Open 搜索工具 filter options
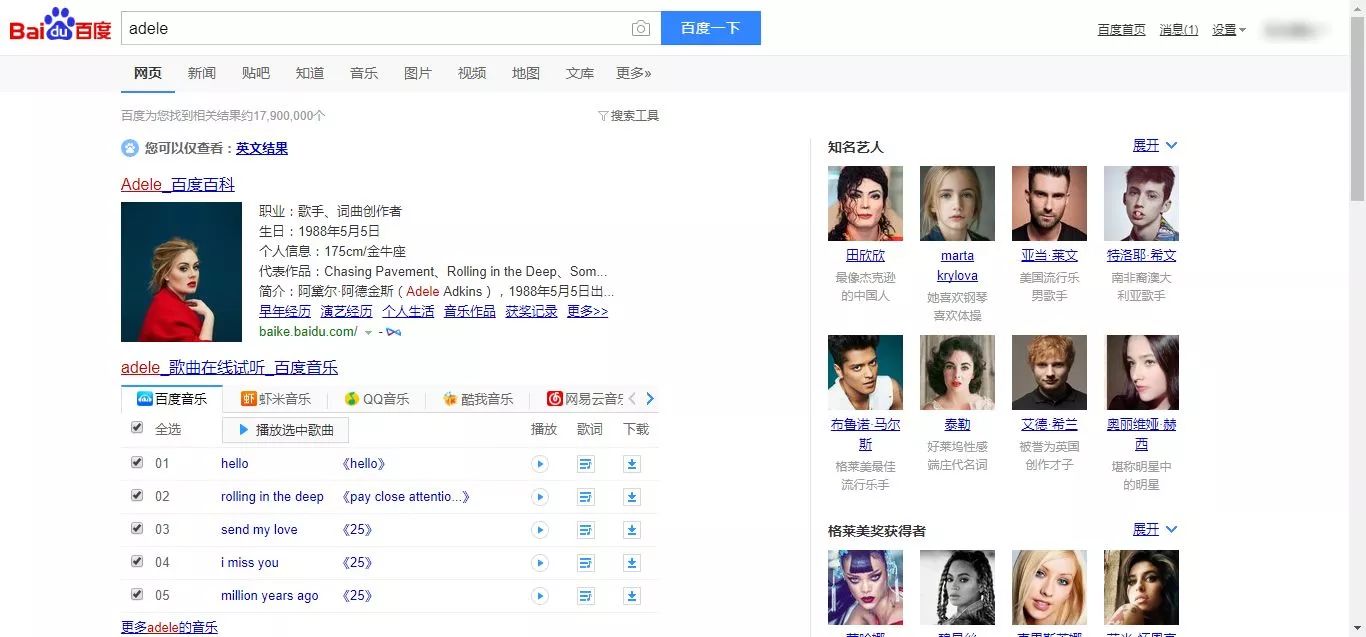The image size is (1366, 637). [629, 116]
